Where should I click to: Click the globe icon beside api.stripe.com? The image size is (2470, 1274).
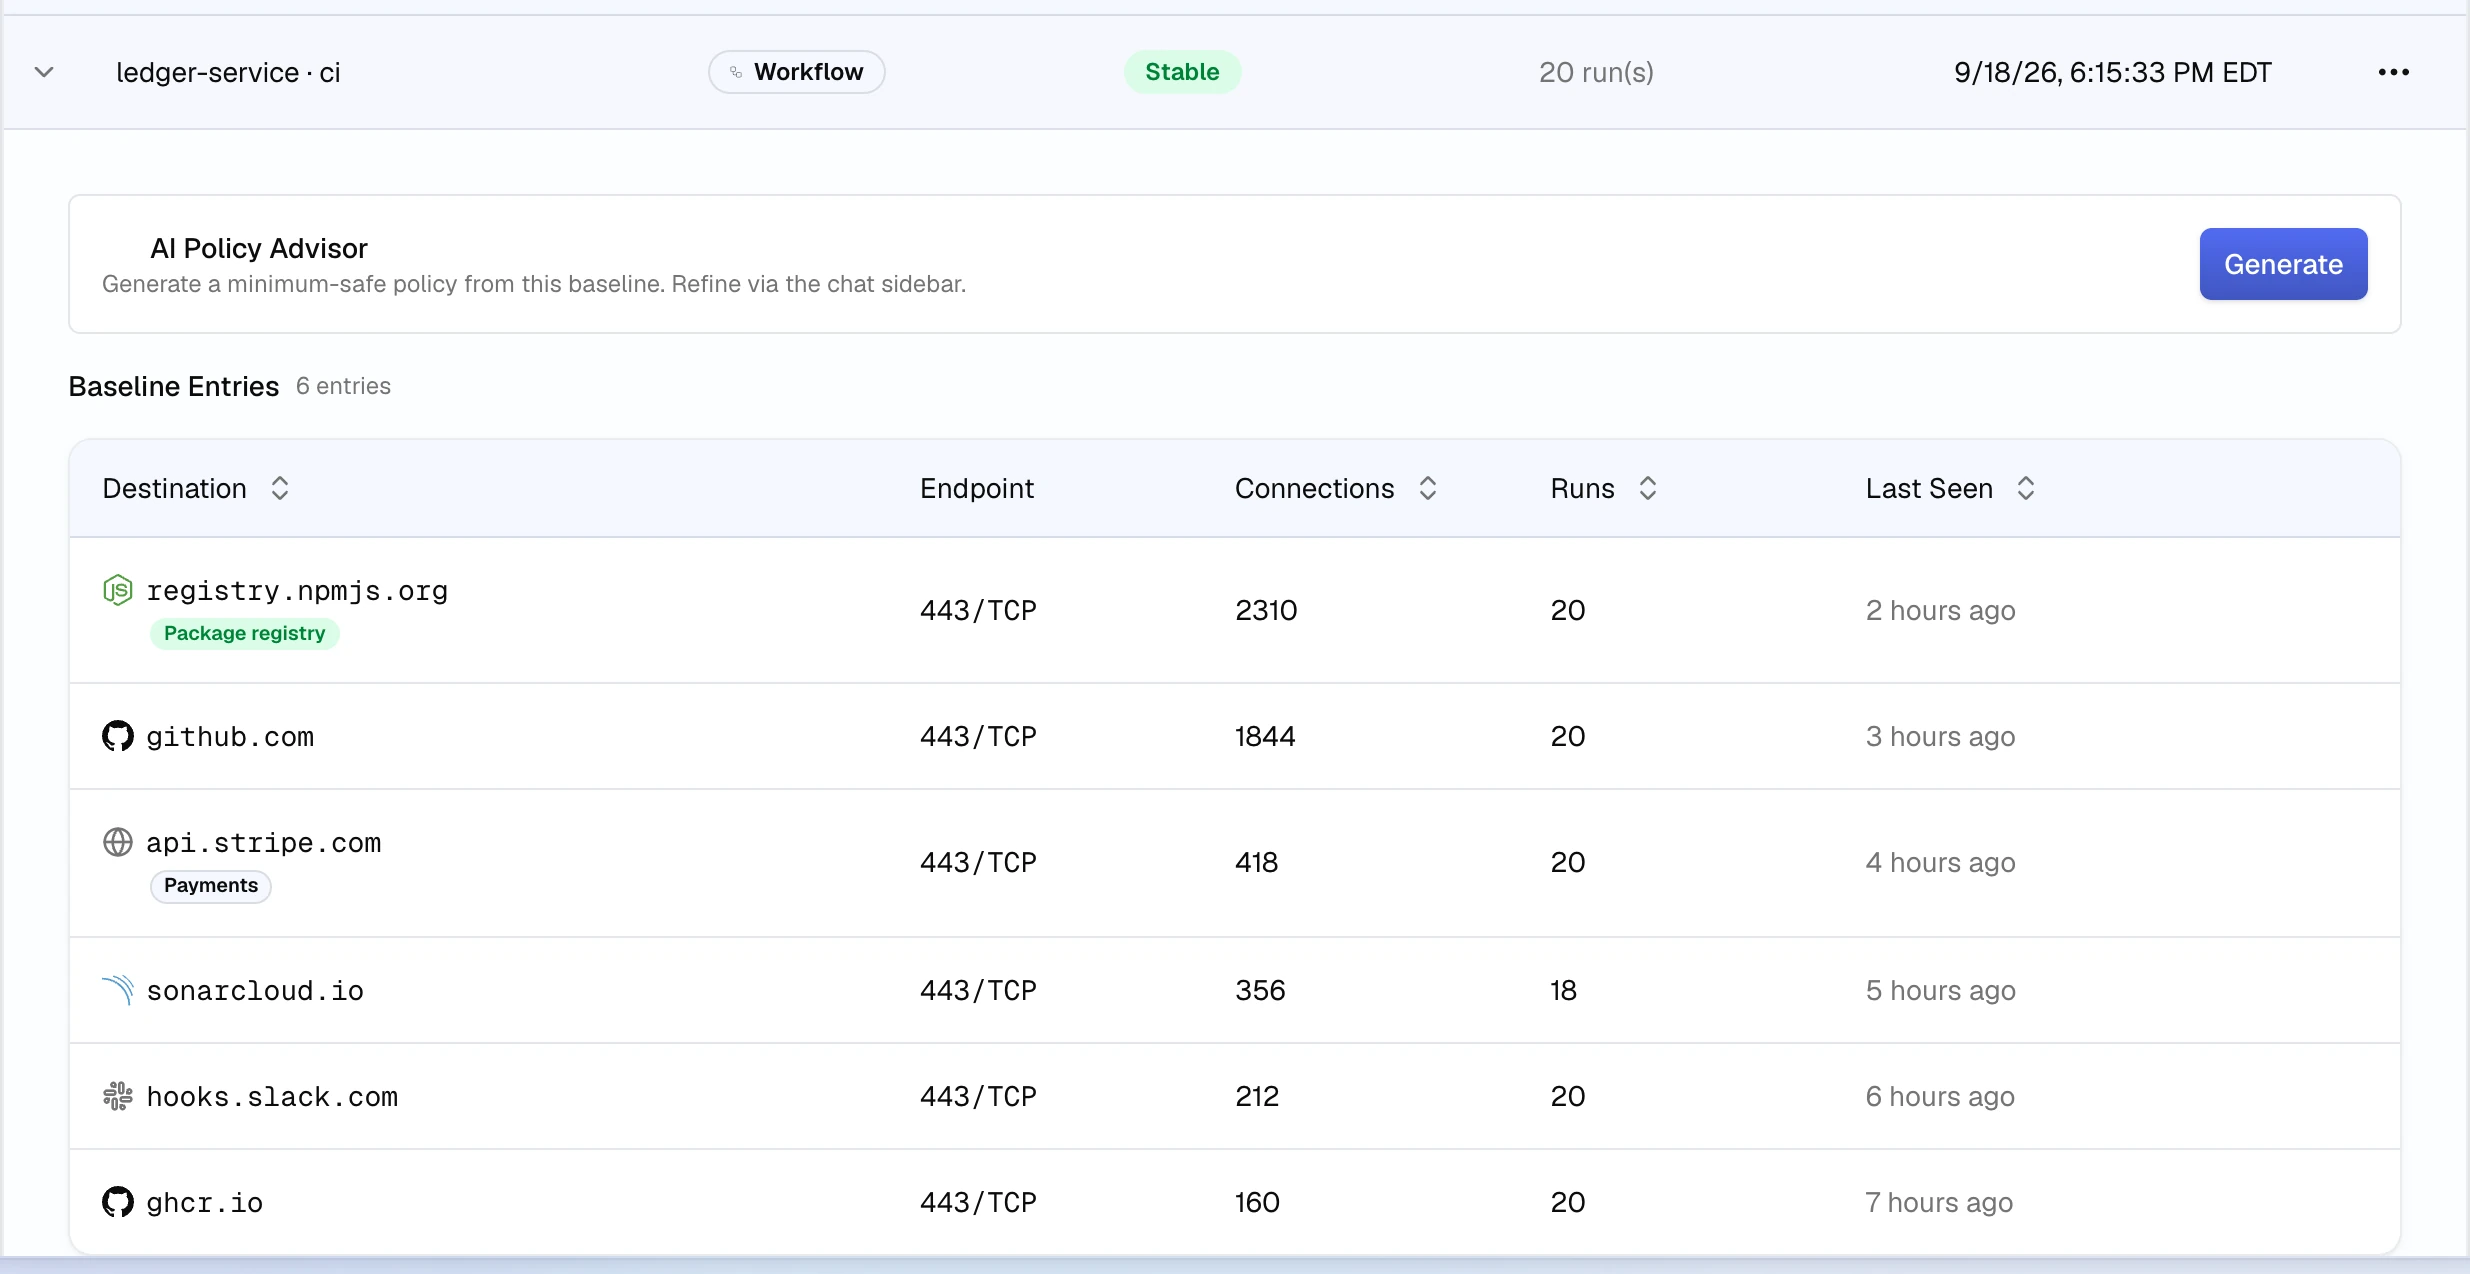[118, 842]
